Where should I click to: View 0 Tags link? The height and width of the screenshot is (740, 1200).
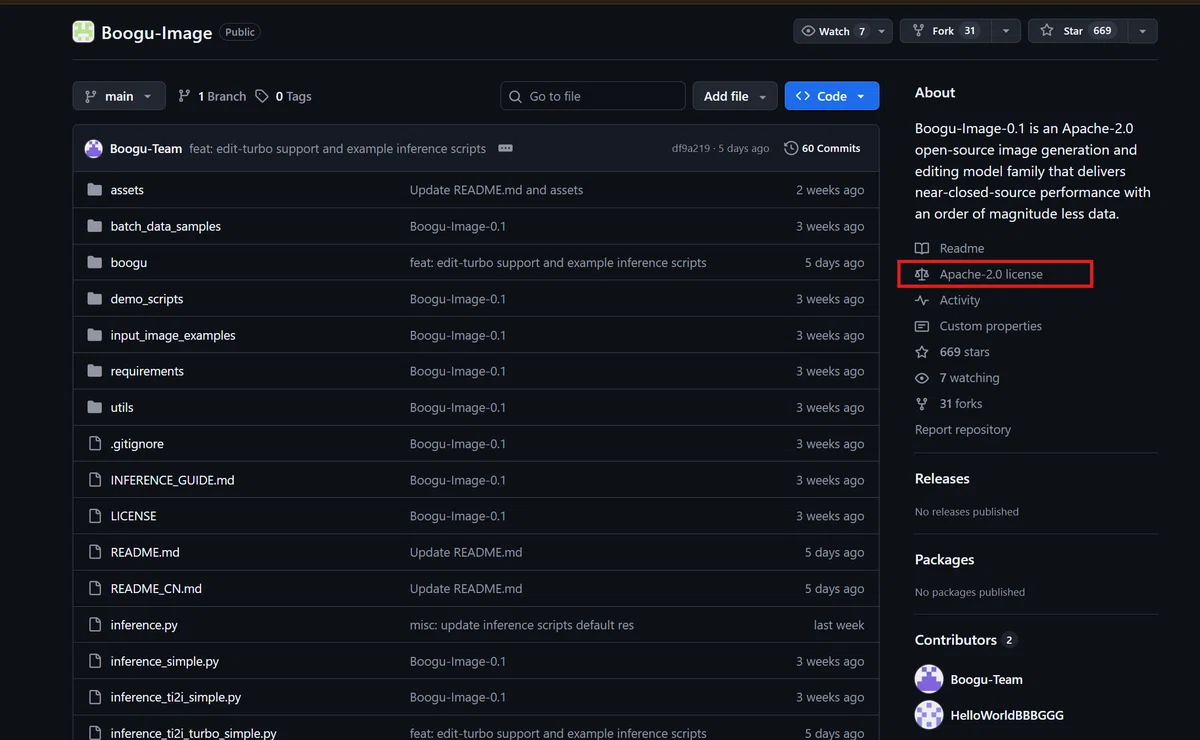point(283,96)
